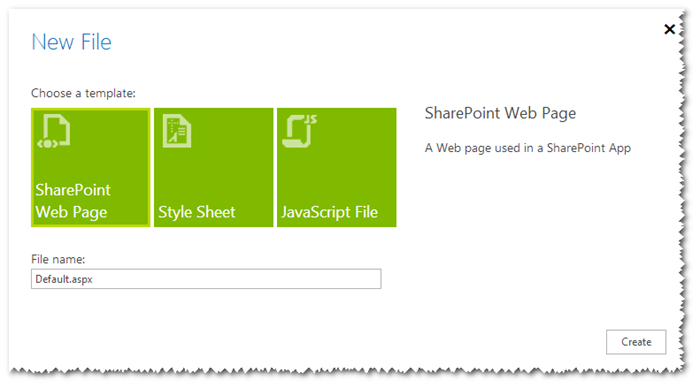Image resolution: width=700 pixels, height=388 pixels.
Task: Click the 'SharePoint Web Page' description heading
Action: (x=500, y=113)
